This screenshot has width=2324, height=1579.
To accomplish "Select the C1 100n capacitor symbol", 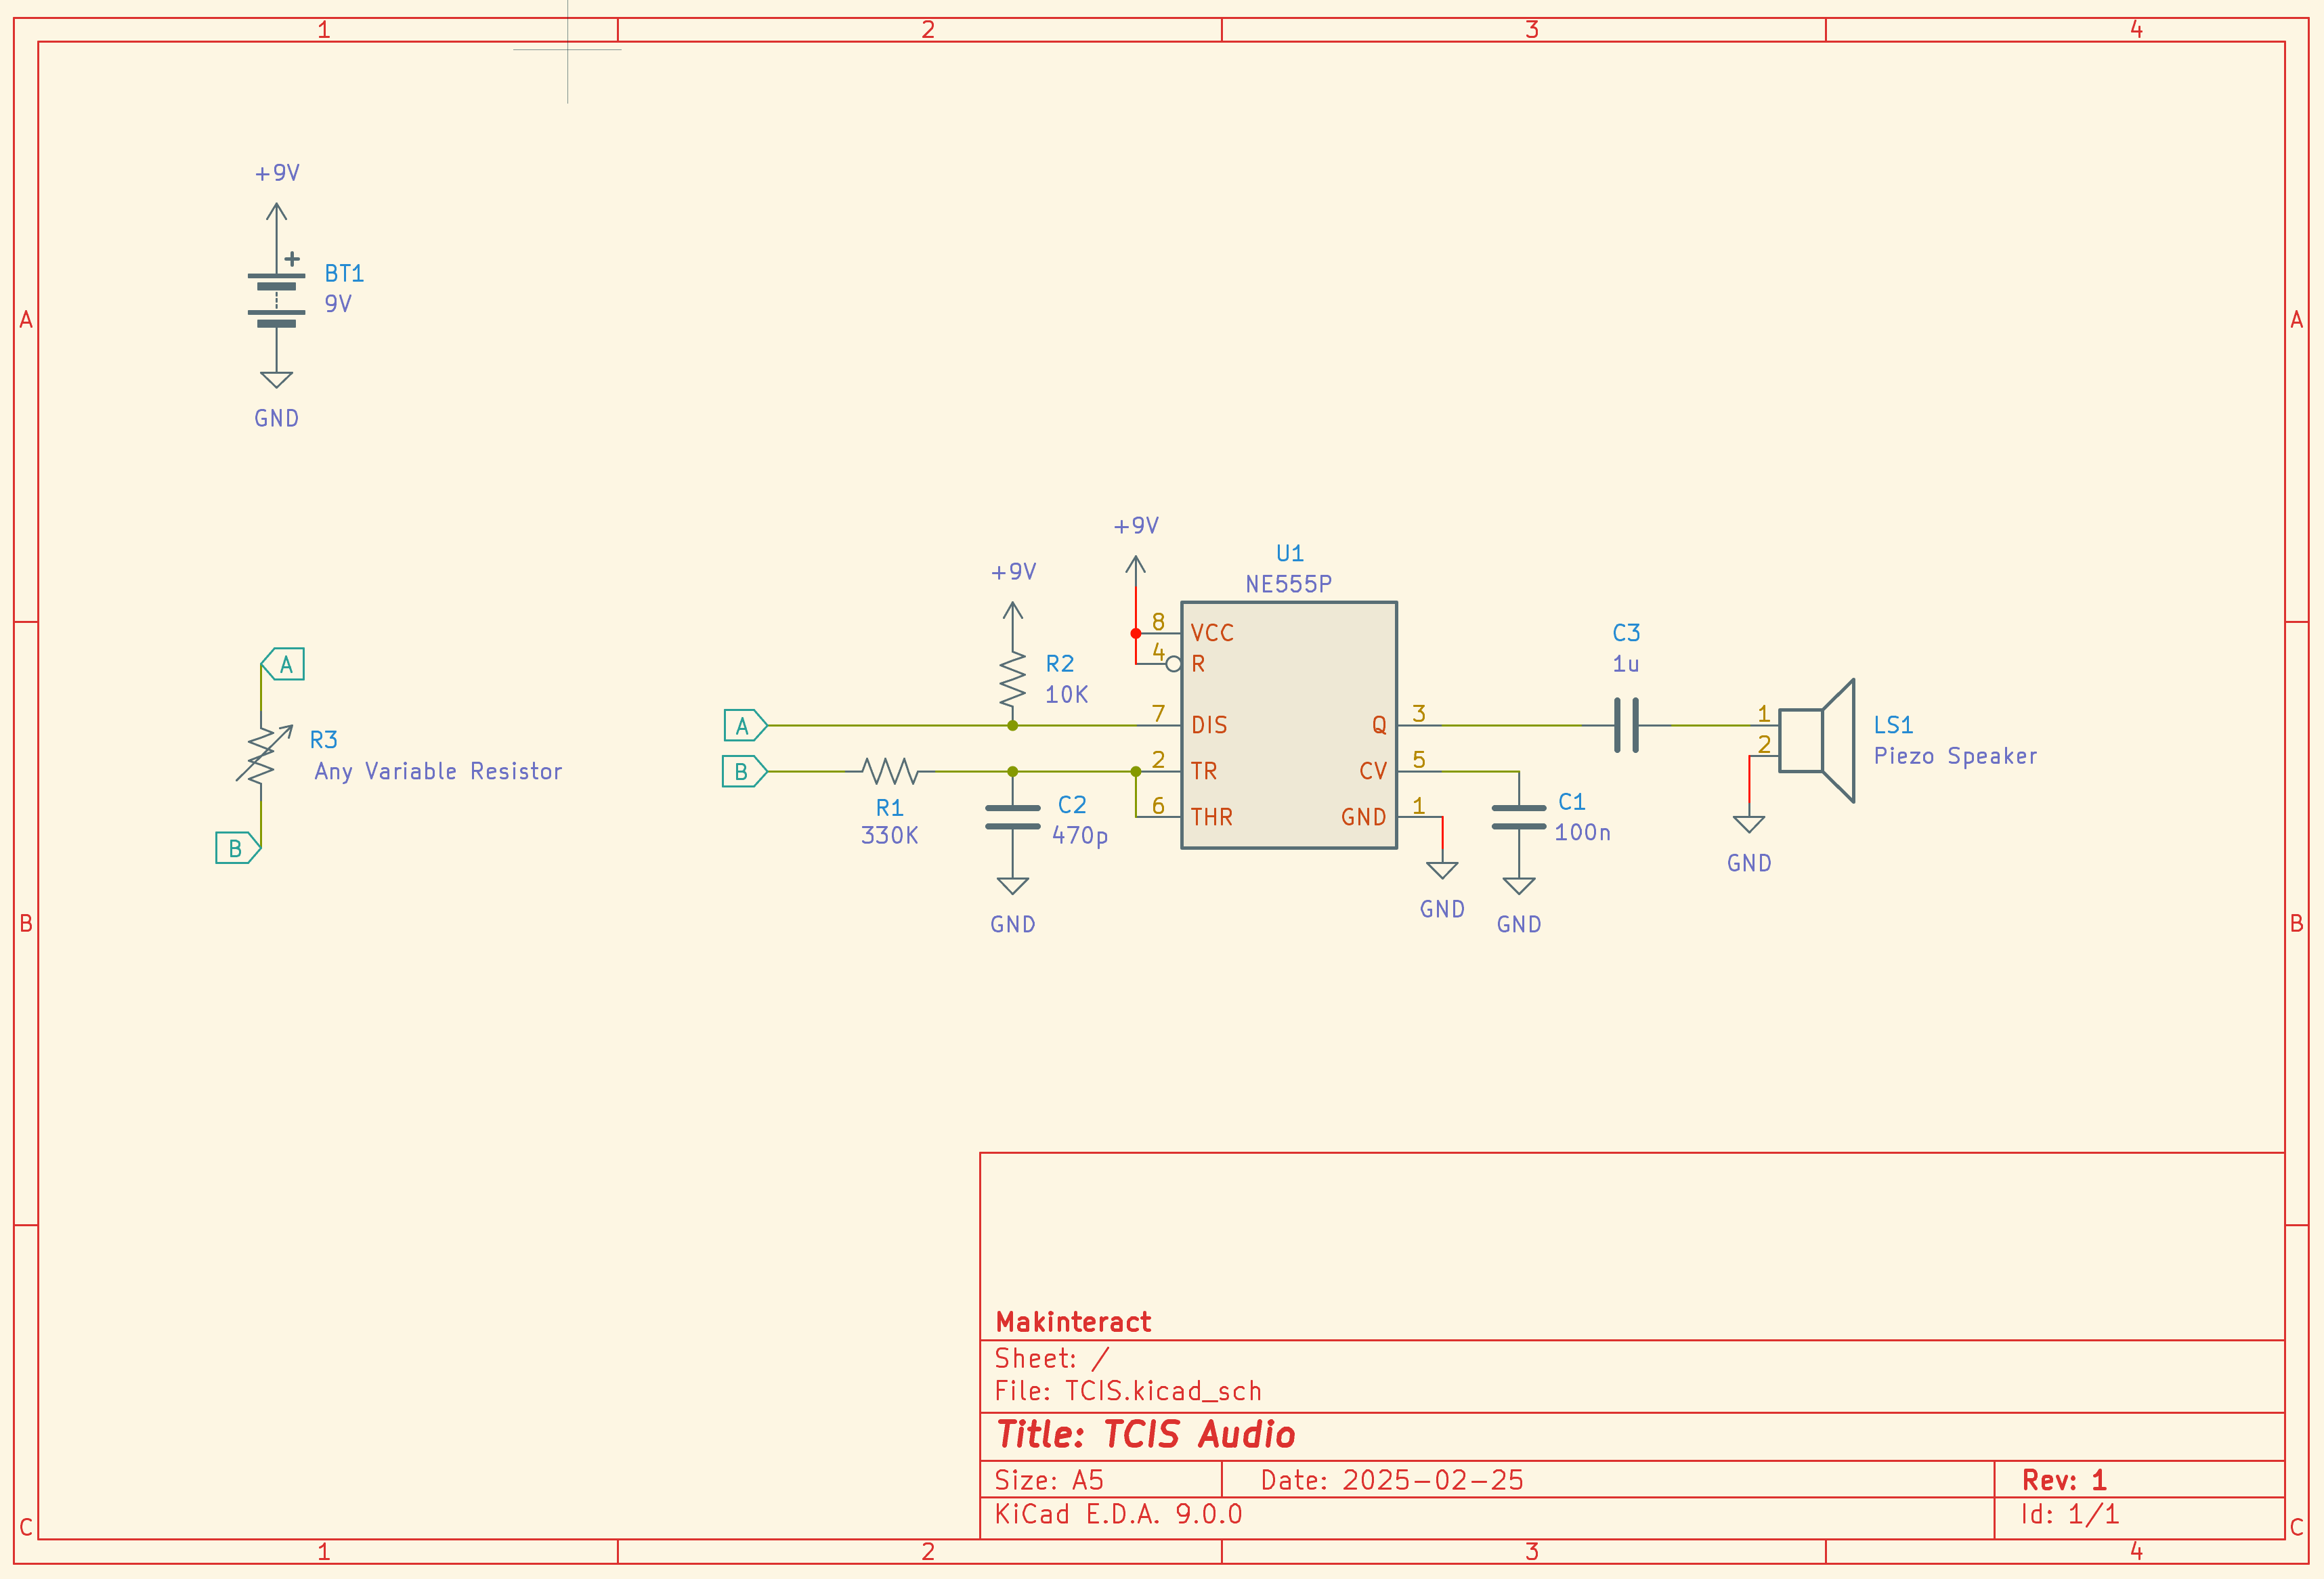I will [1519, 817].
